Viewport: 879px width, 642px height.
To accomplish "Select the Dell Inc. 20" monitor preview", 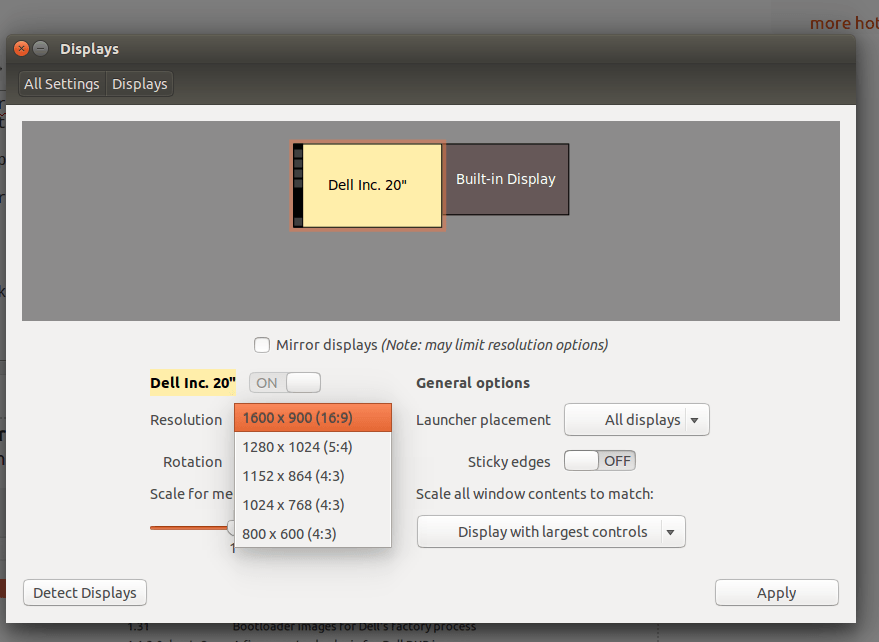I will (368, 185).
